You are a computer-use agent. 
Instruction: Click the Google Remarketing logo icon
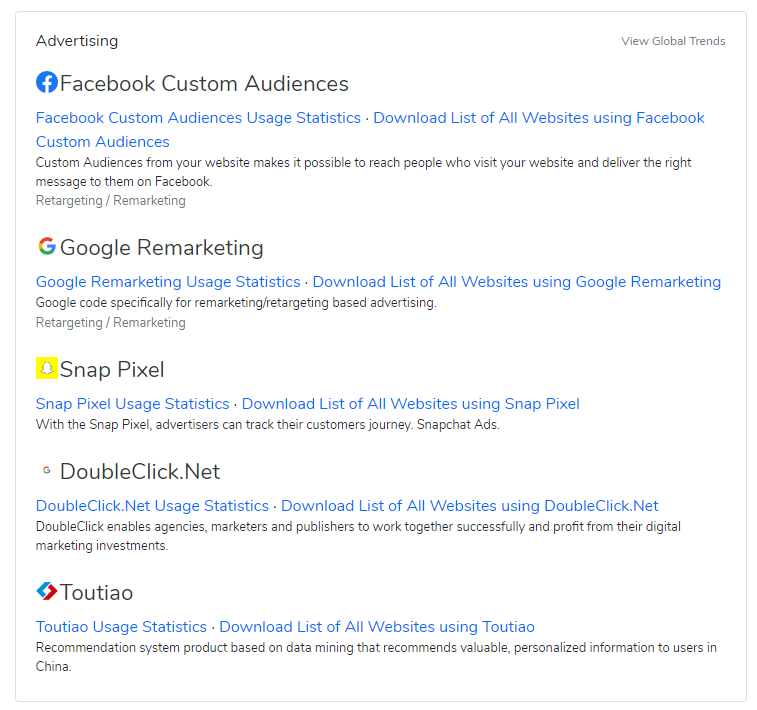(46, 246)
